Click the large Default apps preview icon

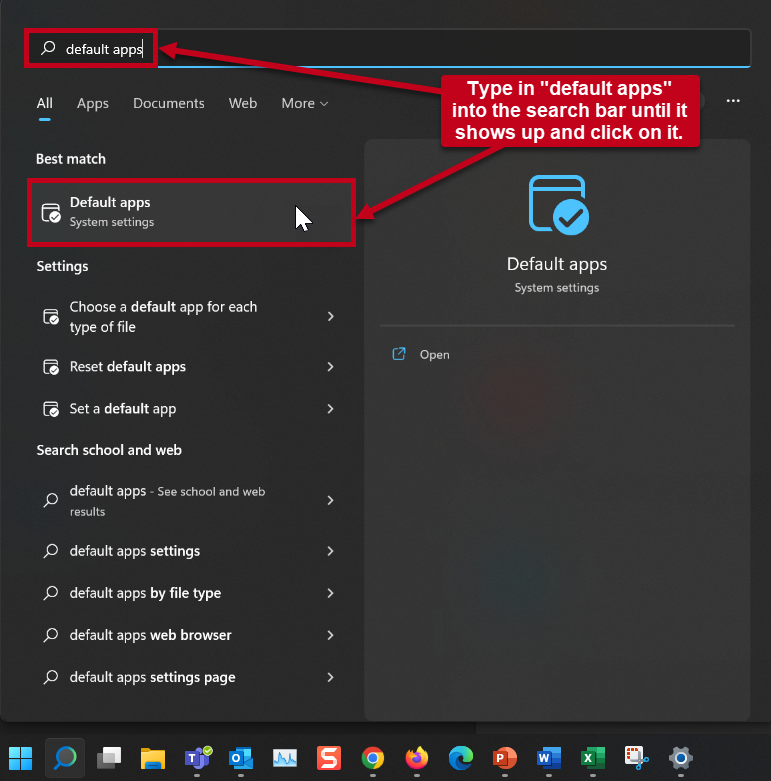pyautogui.click(x=558, y=205)
